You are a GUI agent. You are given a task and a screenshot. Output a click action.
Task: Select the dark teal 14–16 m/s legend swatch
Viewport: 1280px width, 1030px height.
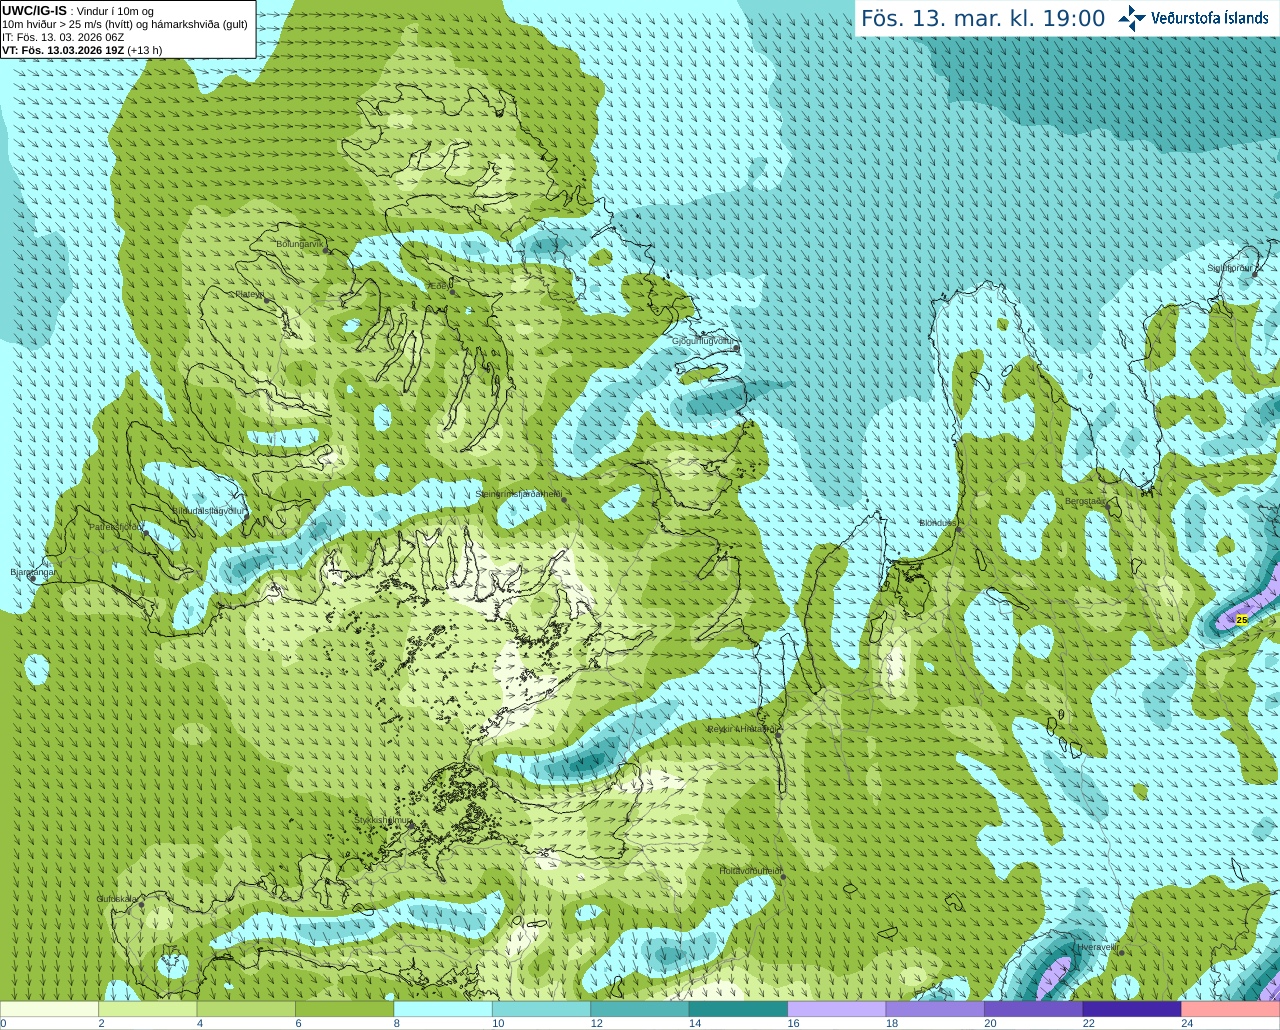pos(738,1009)
